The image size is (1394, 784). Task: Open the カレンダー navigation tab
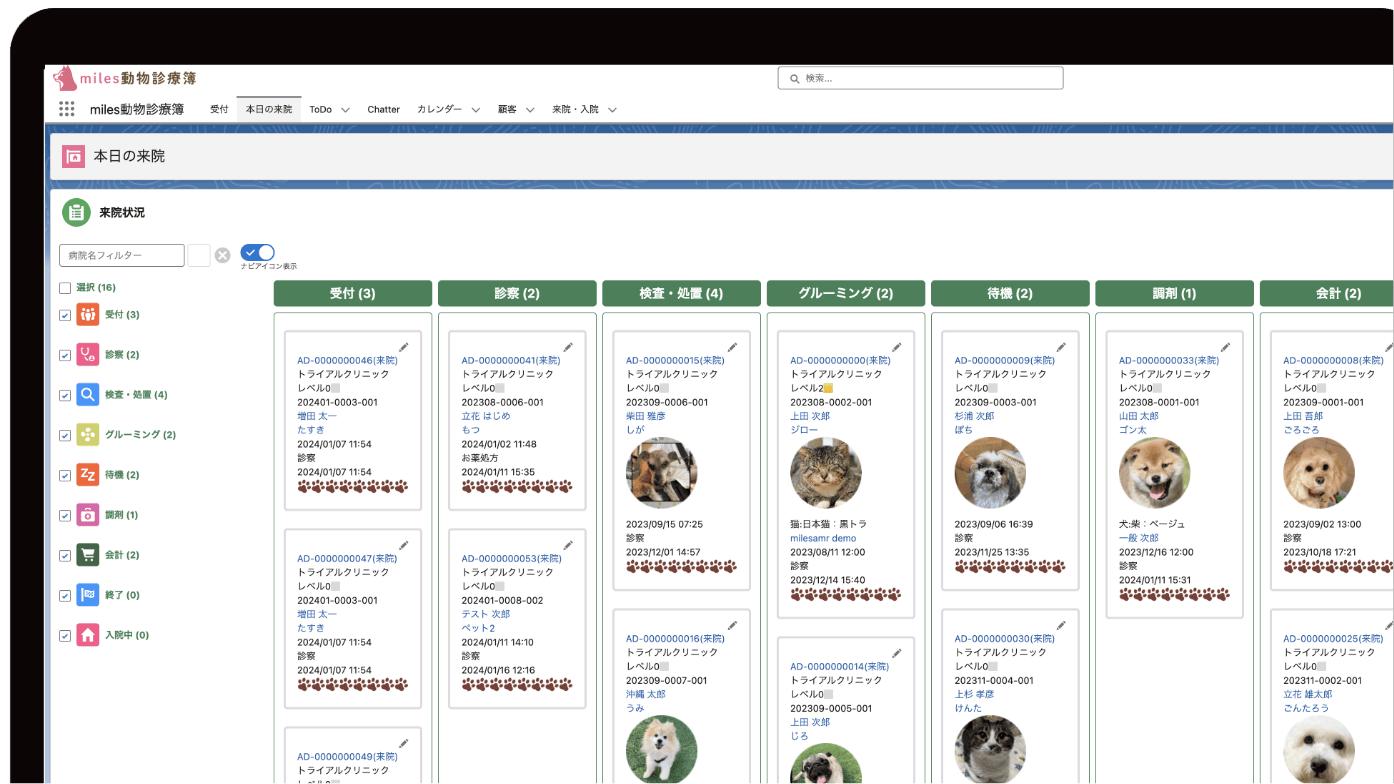click(439, 109)
